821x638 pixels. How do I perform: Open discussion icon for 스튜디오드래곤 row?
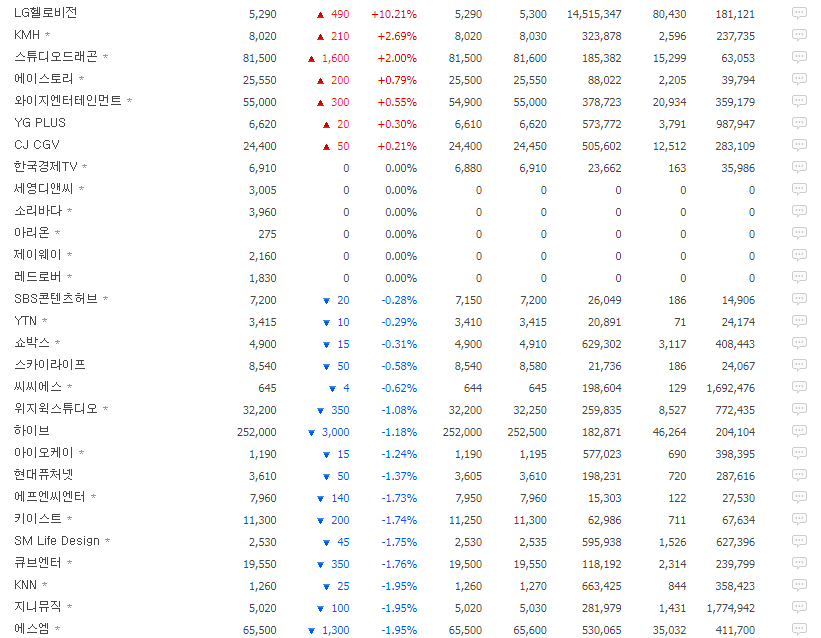[x=799, y=57]
